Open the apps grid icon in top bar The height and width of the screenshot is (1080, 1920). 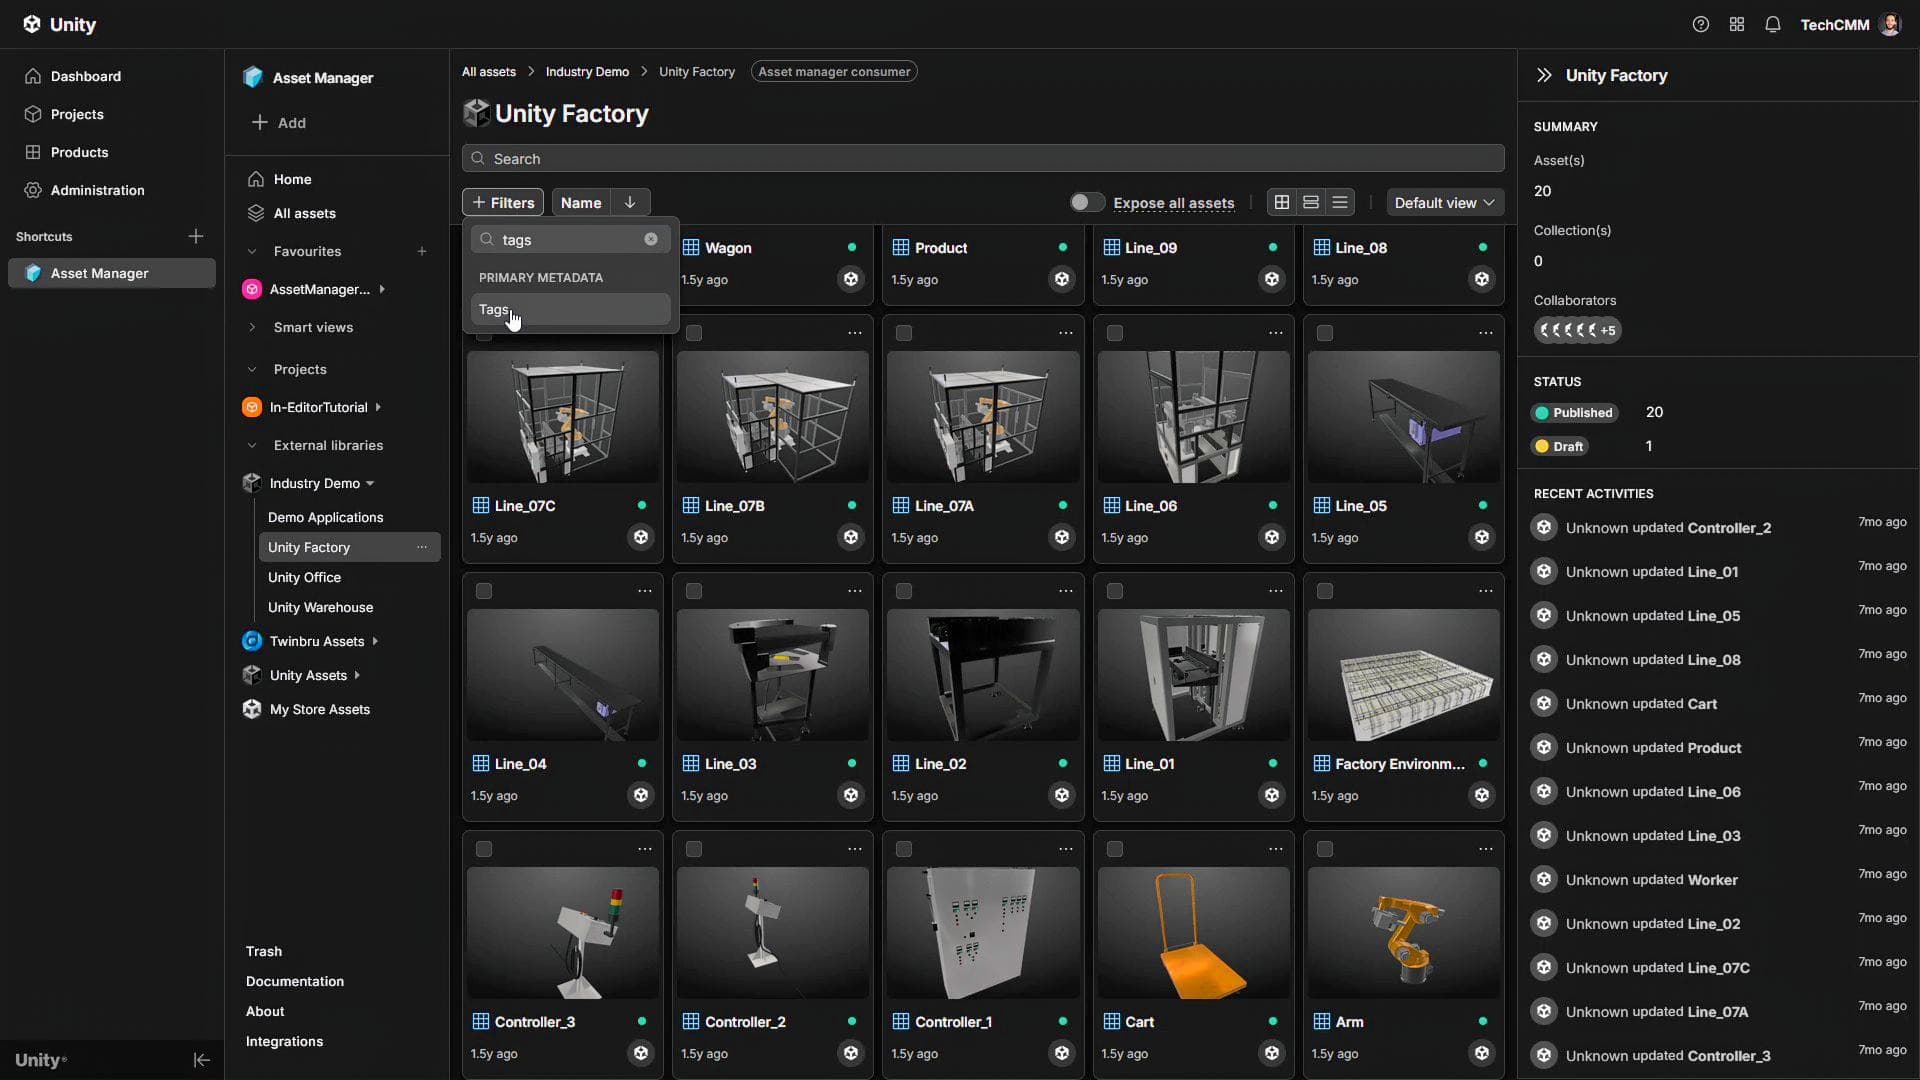(x=1737, y=24)
